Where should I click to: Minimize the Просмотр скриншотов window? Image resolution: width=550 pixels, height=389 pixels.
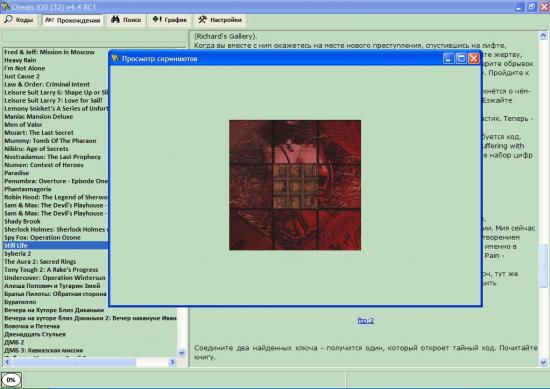[x=448, y=58]
